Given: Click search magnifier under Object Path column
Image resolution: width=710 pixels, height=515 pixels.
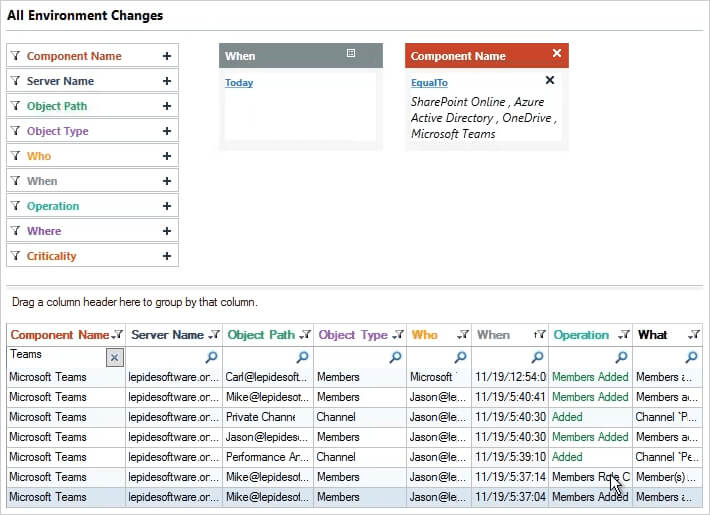Looking at the screenshot, I should [x=302, y=357].
